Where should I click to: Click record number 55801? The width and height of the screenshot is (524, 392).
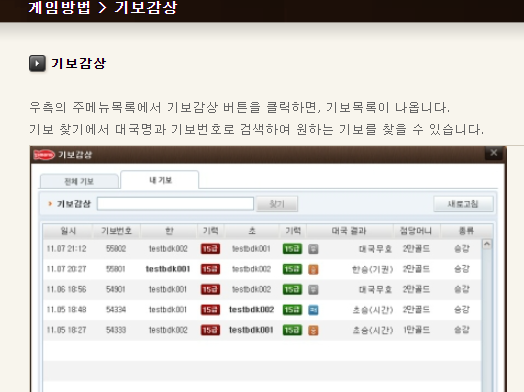click(x=116, y=269)
